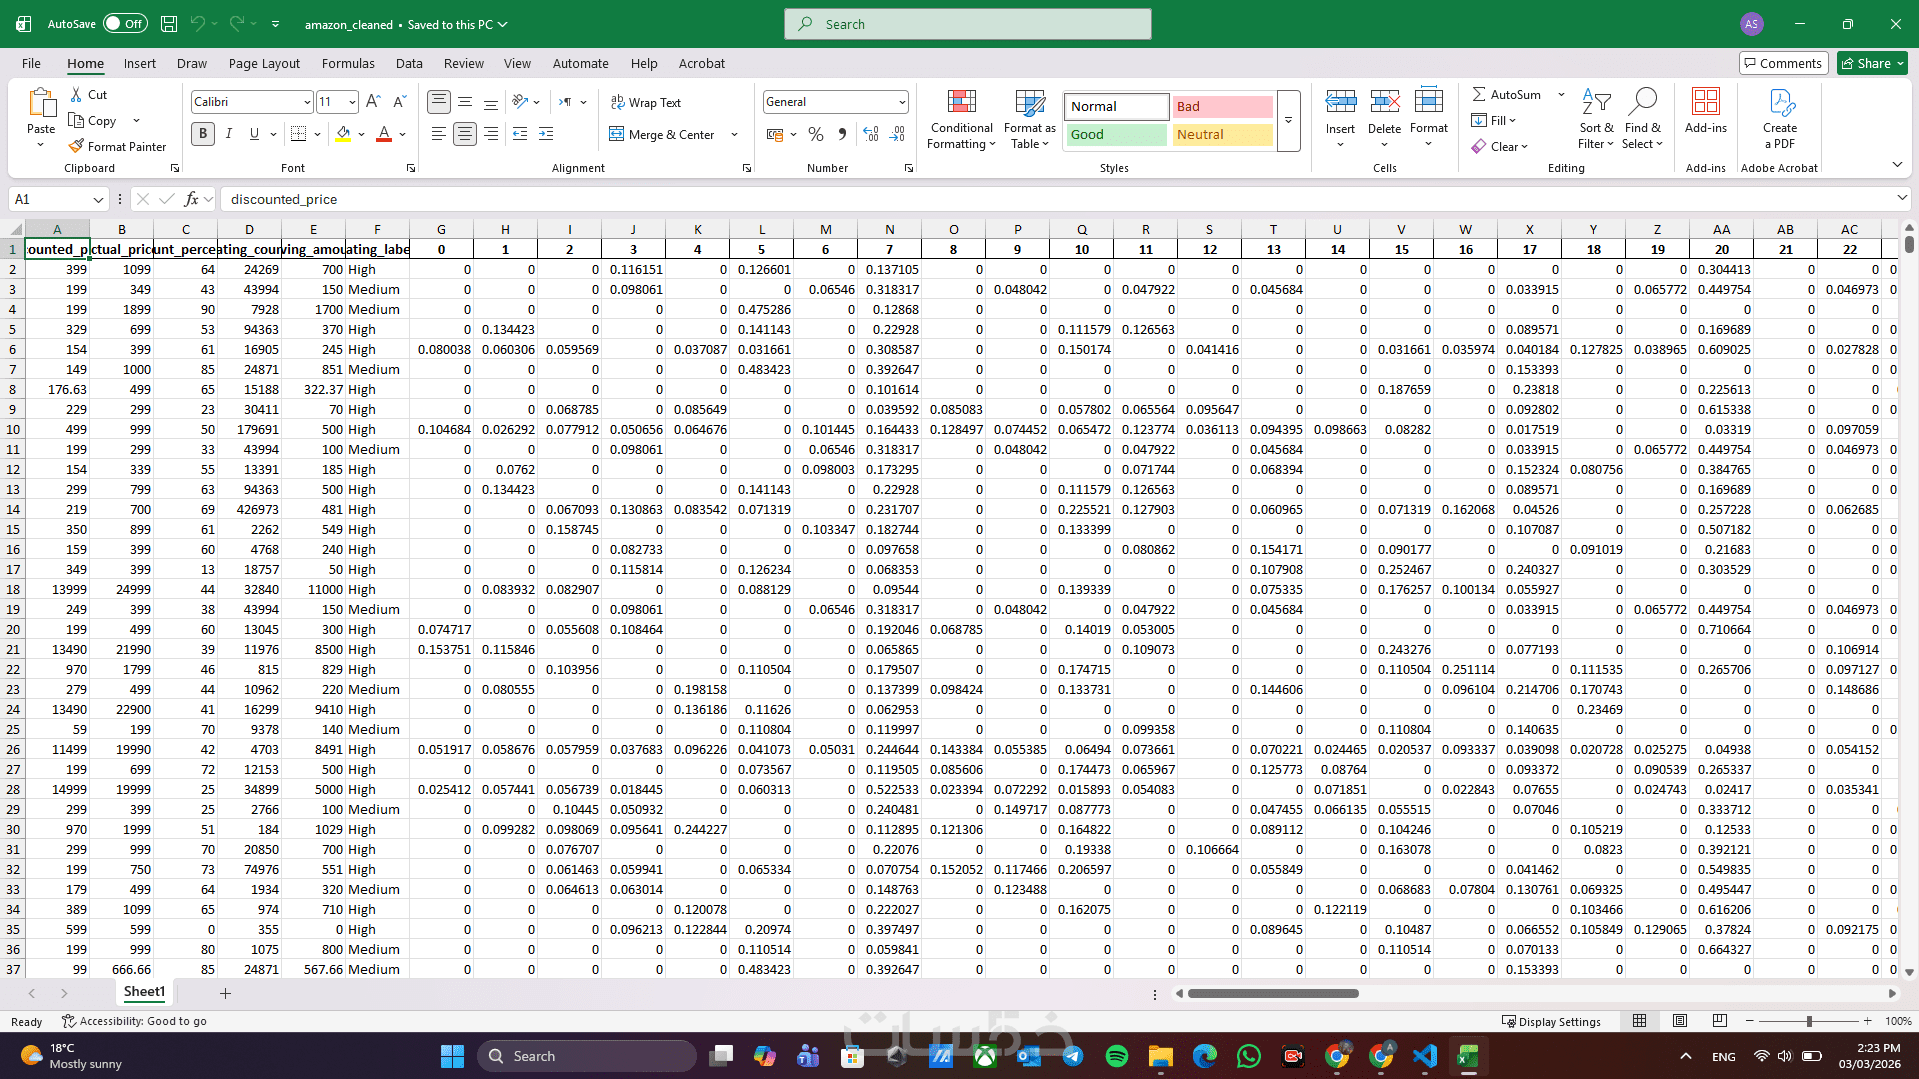Toggle align right
1919x1079 pixels.
491,134
